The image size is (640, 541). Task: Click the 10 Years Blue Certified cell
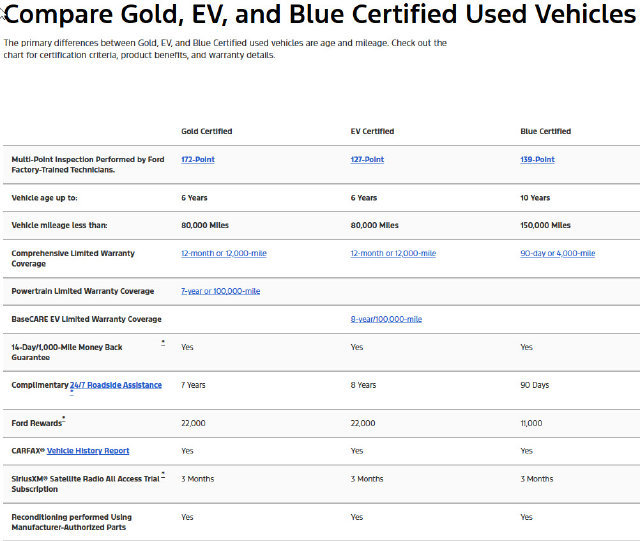pos(535,198)
